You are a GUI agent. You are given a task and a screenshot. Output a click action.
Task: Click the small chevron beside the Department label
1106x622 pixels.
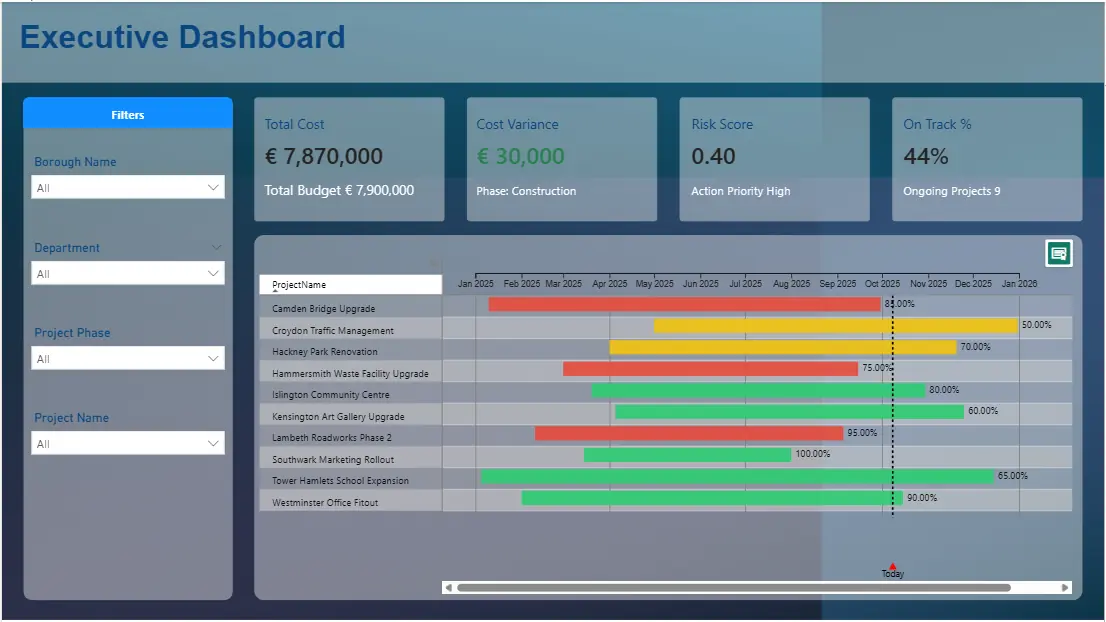[216, 247]
